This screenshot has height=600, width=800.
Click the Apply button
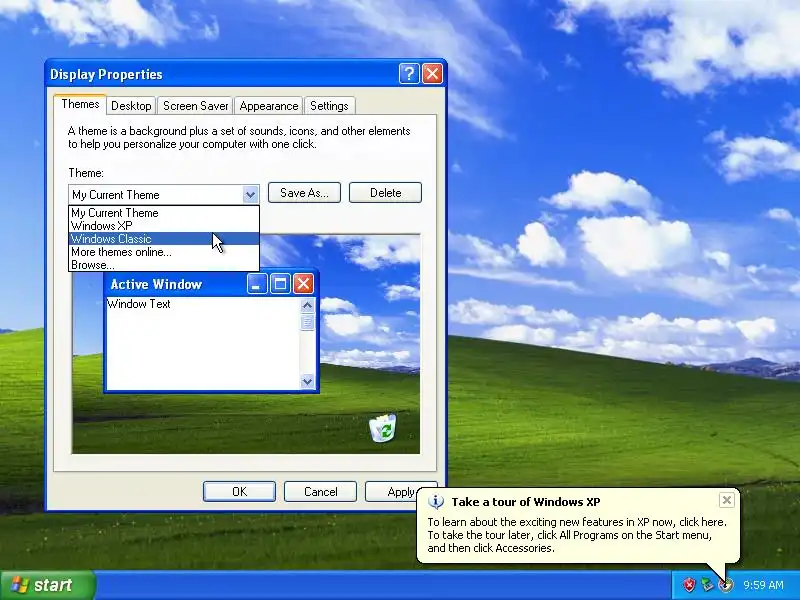click(x=391, y=491)
